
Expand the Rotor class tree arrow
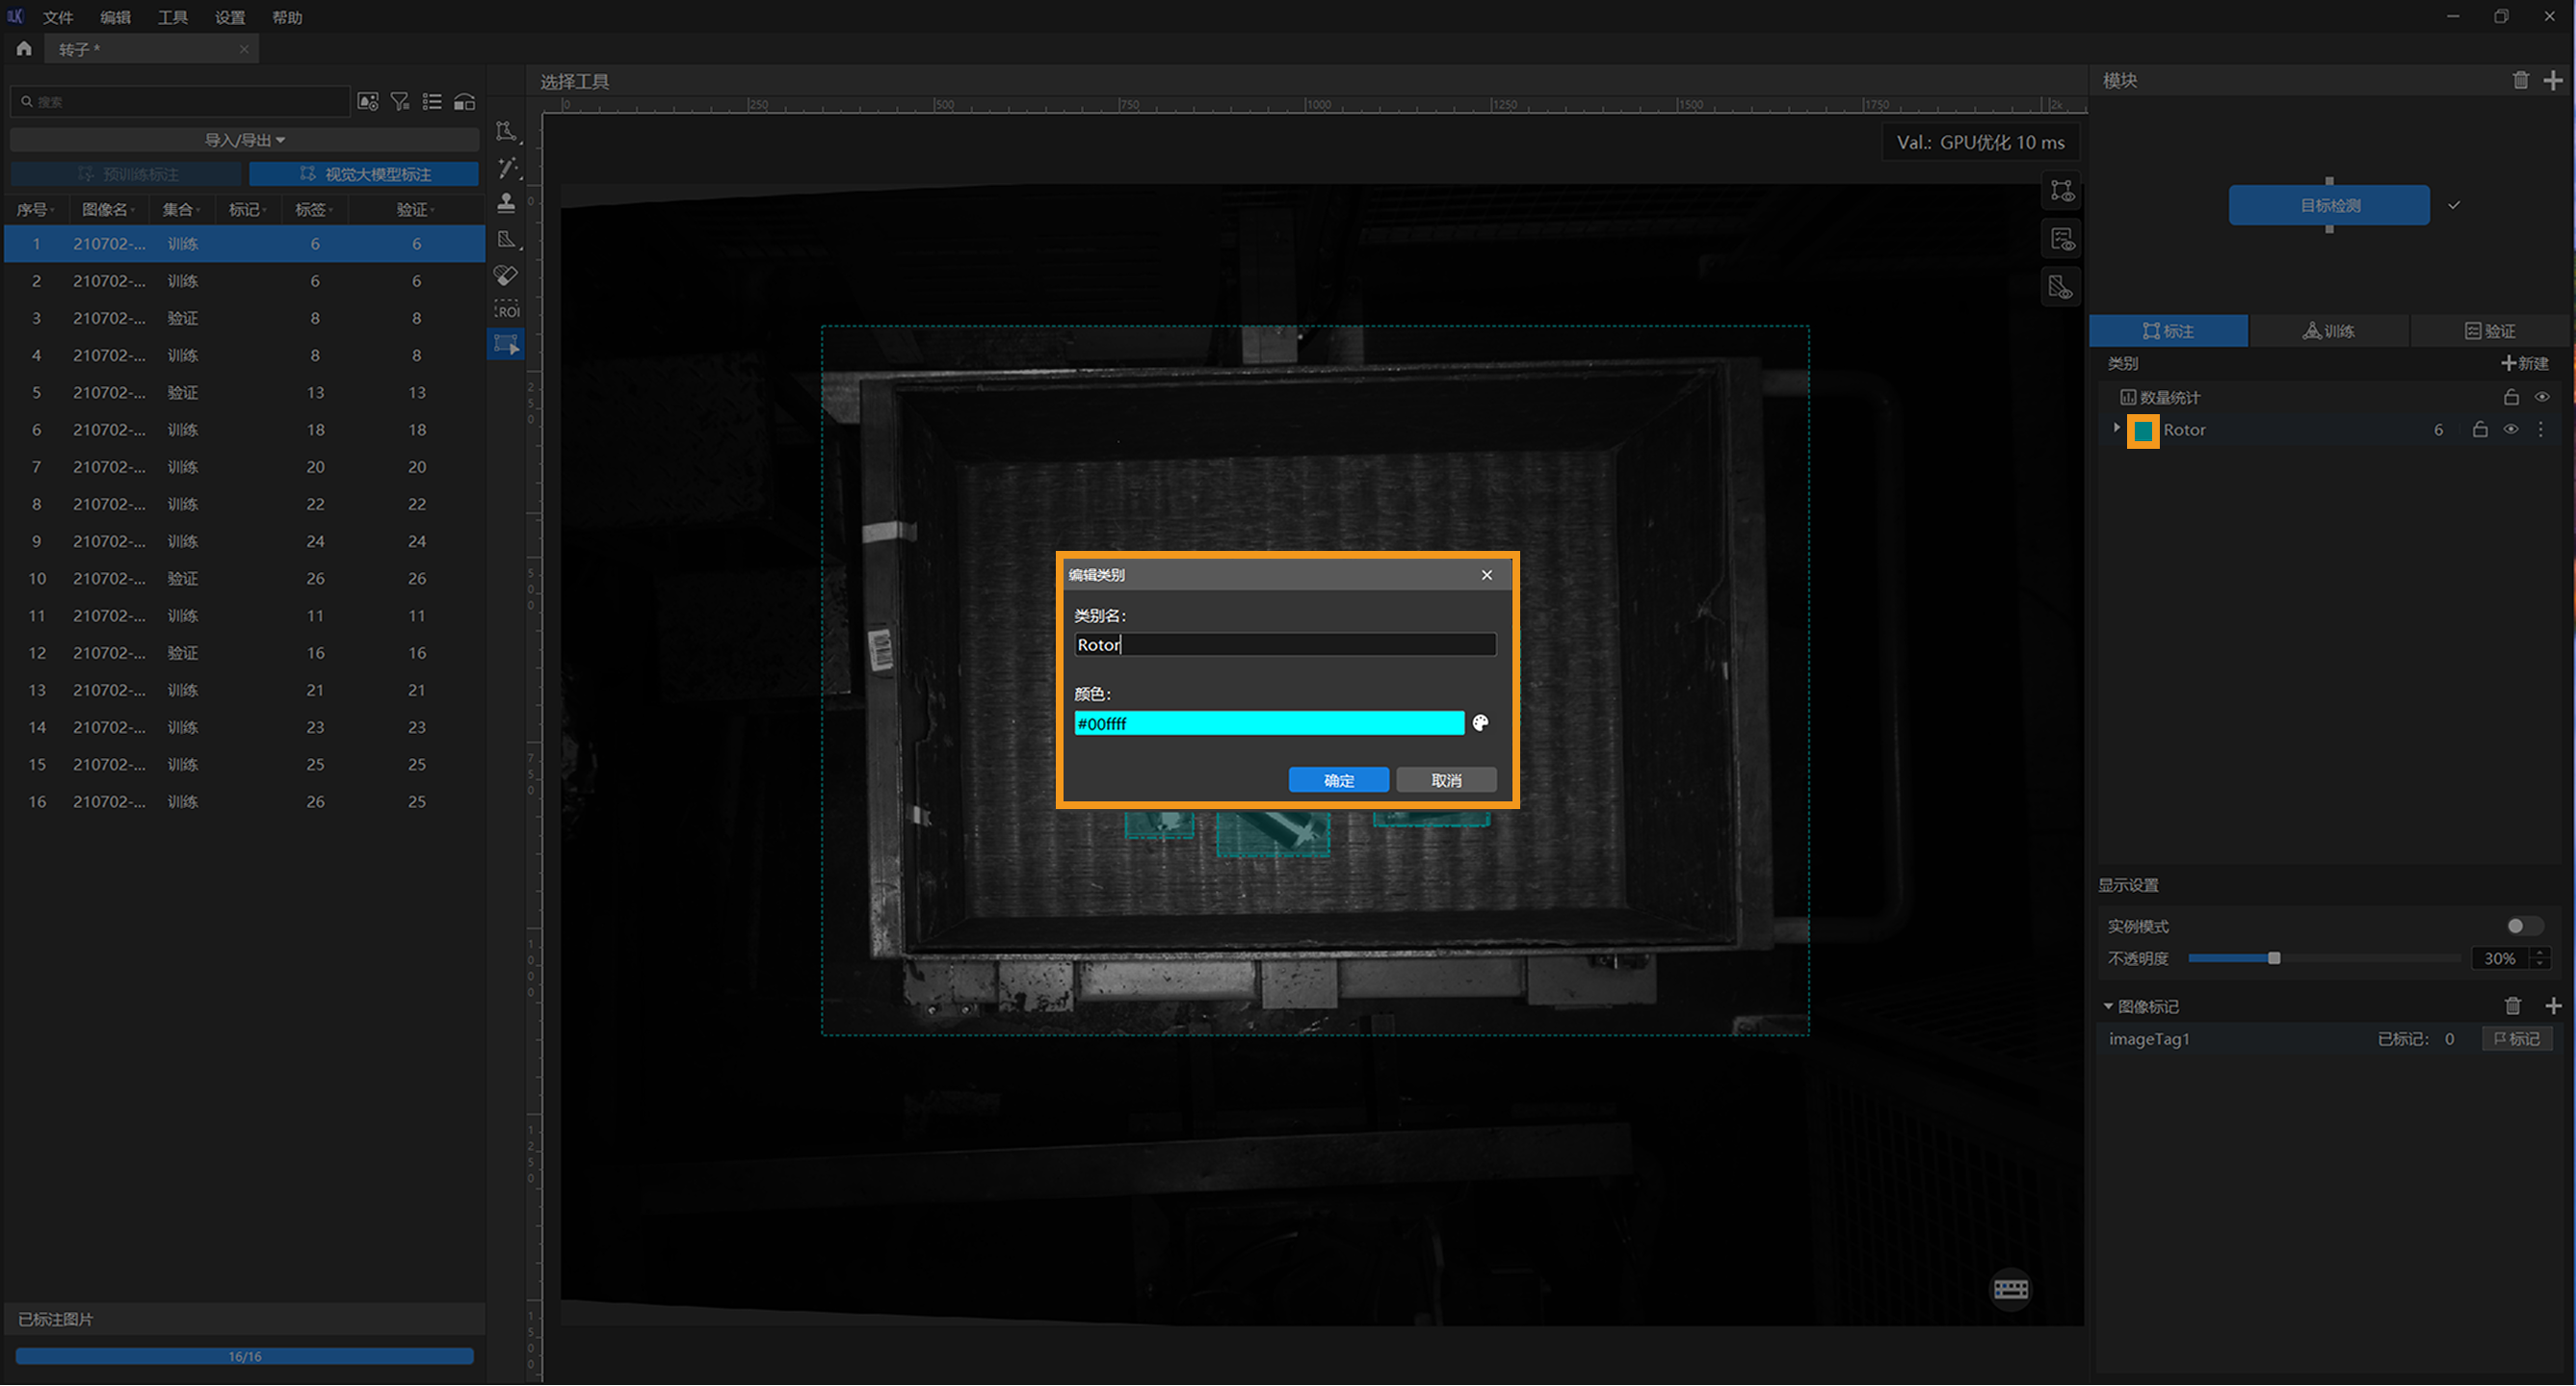click(x=2116, y=428)
